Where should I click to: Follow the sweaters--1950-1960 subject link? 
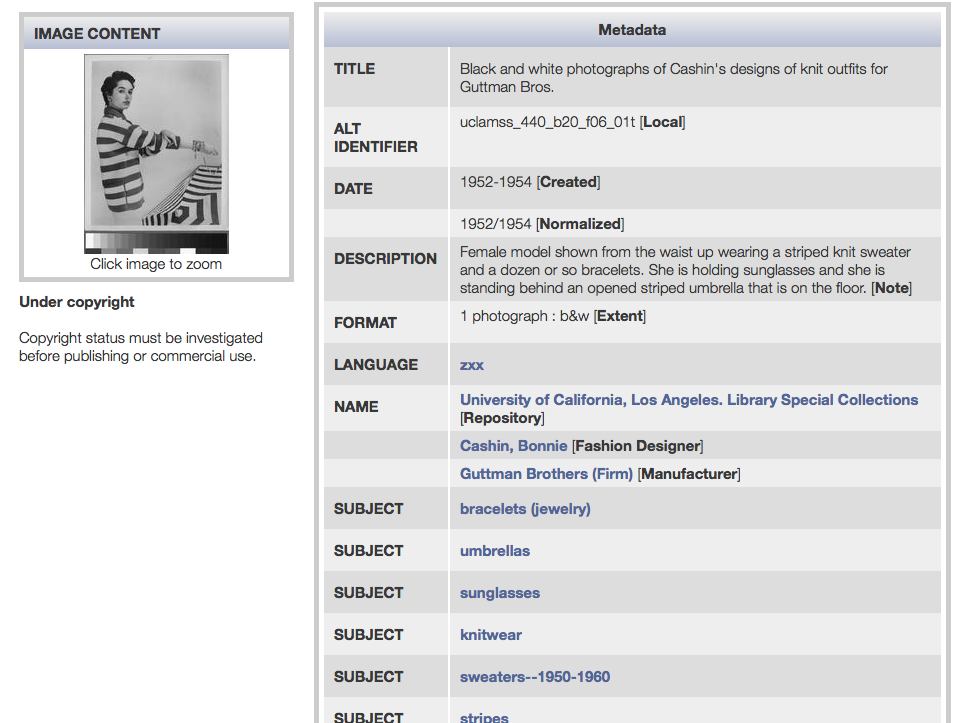[x=535, y=677]
